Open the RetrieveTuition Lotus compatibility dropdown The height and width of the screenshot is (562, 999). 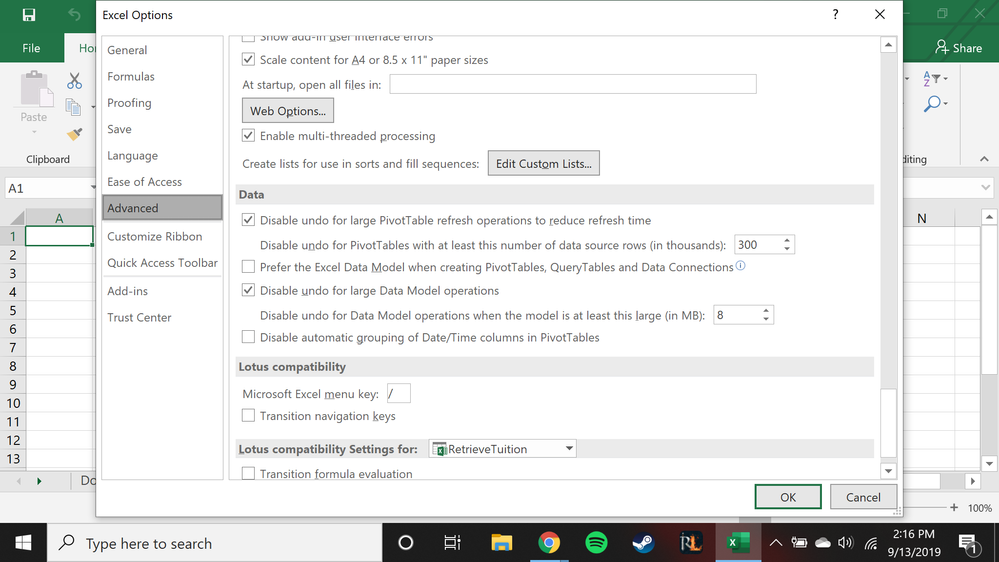coord(503,449)
